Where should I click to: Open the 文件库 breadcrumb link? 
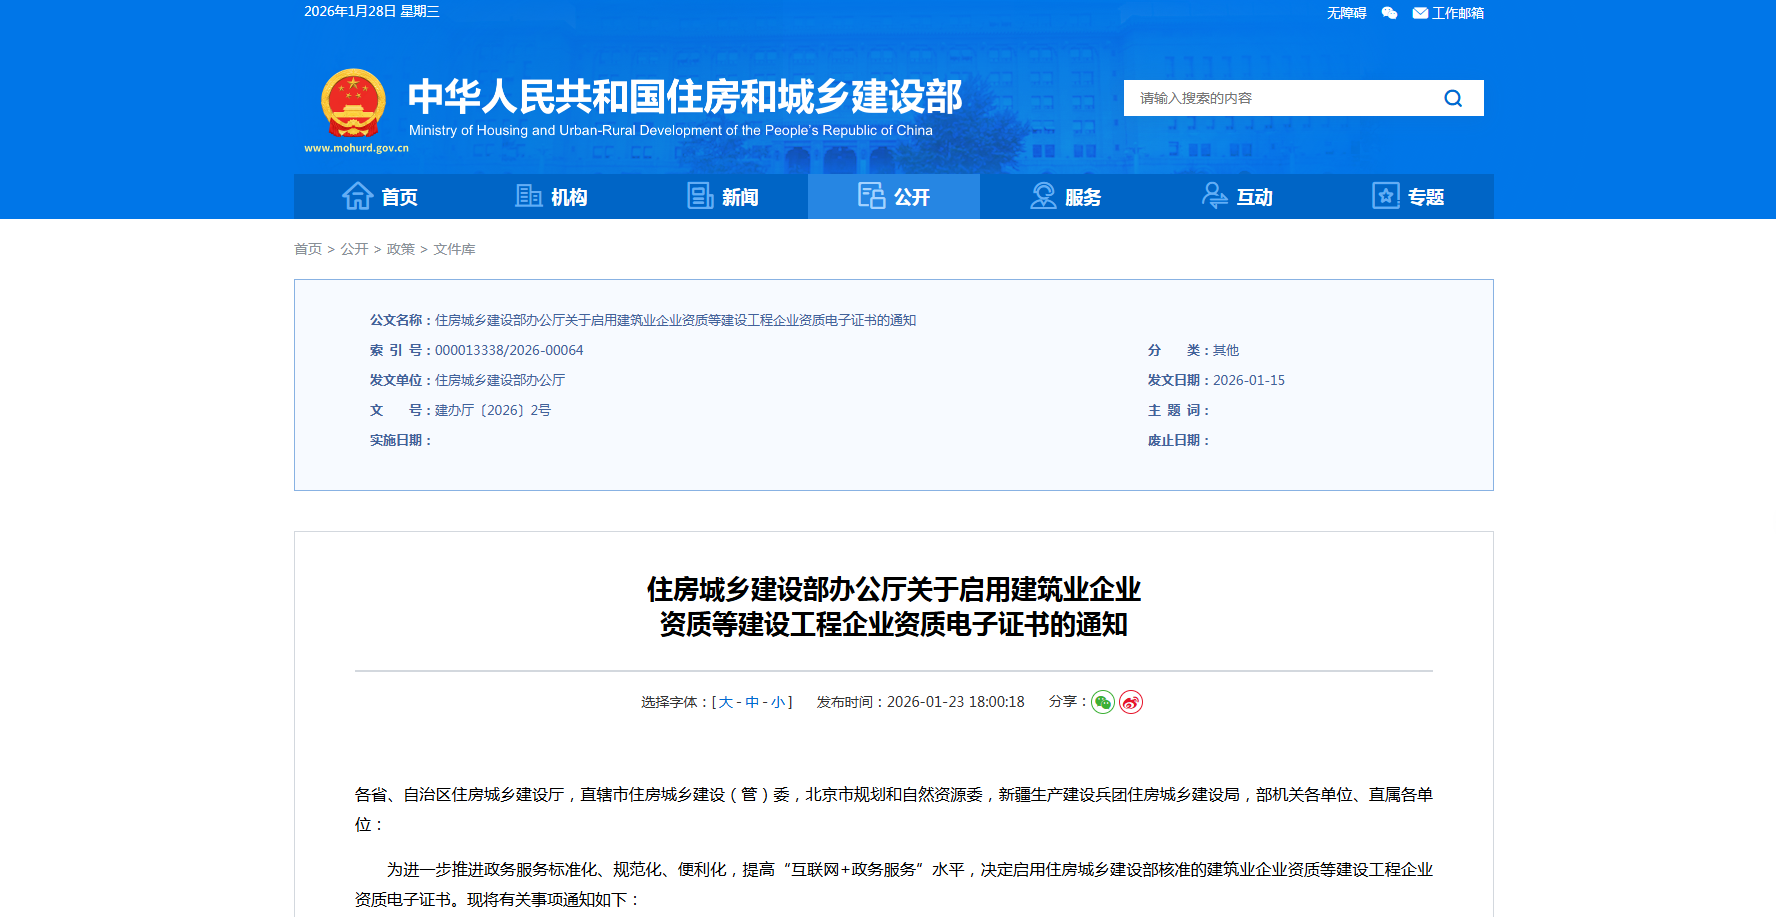[455, 248]
